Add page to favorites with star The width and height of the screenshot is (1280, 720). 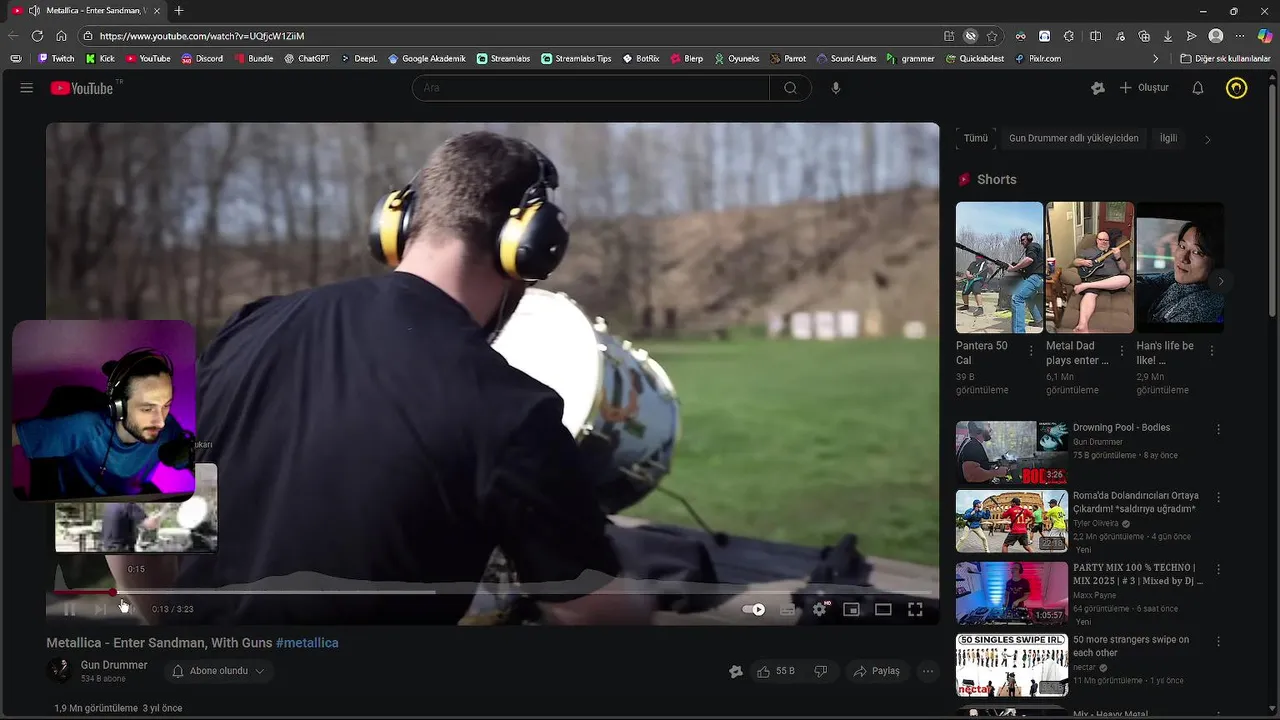[992, 36]
